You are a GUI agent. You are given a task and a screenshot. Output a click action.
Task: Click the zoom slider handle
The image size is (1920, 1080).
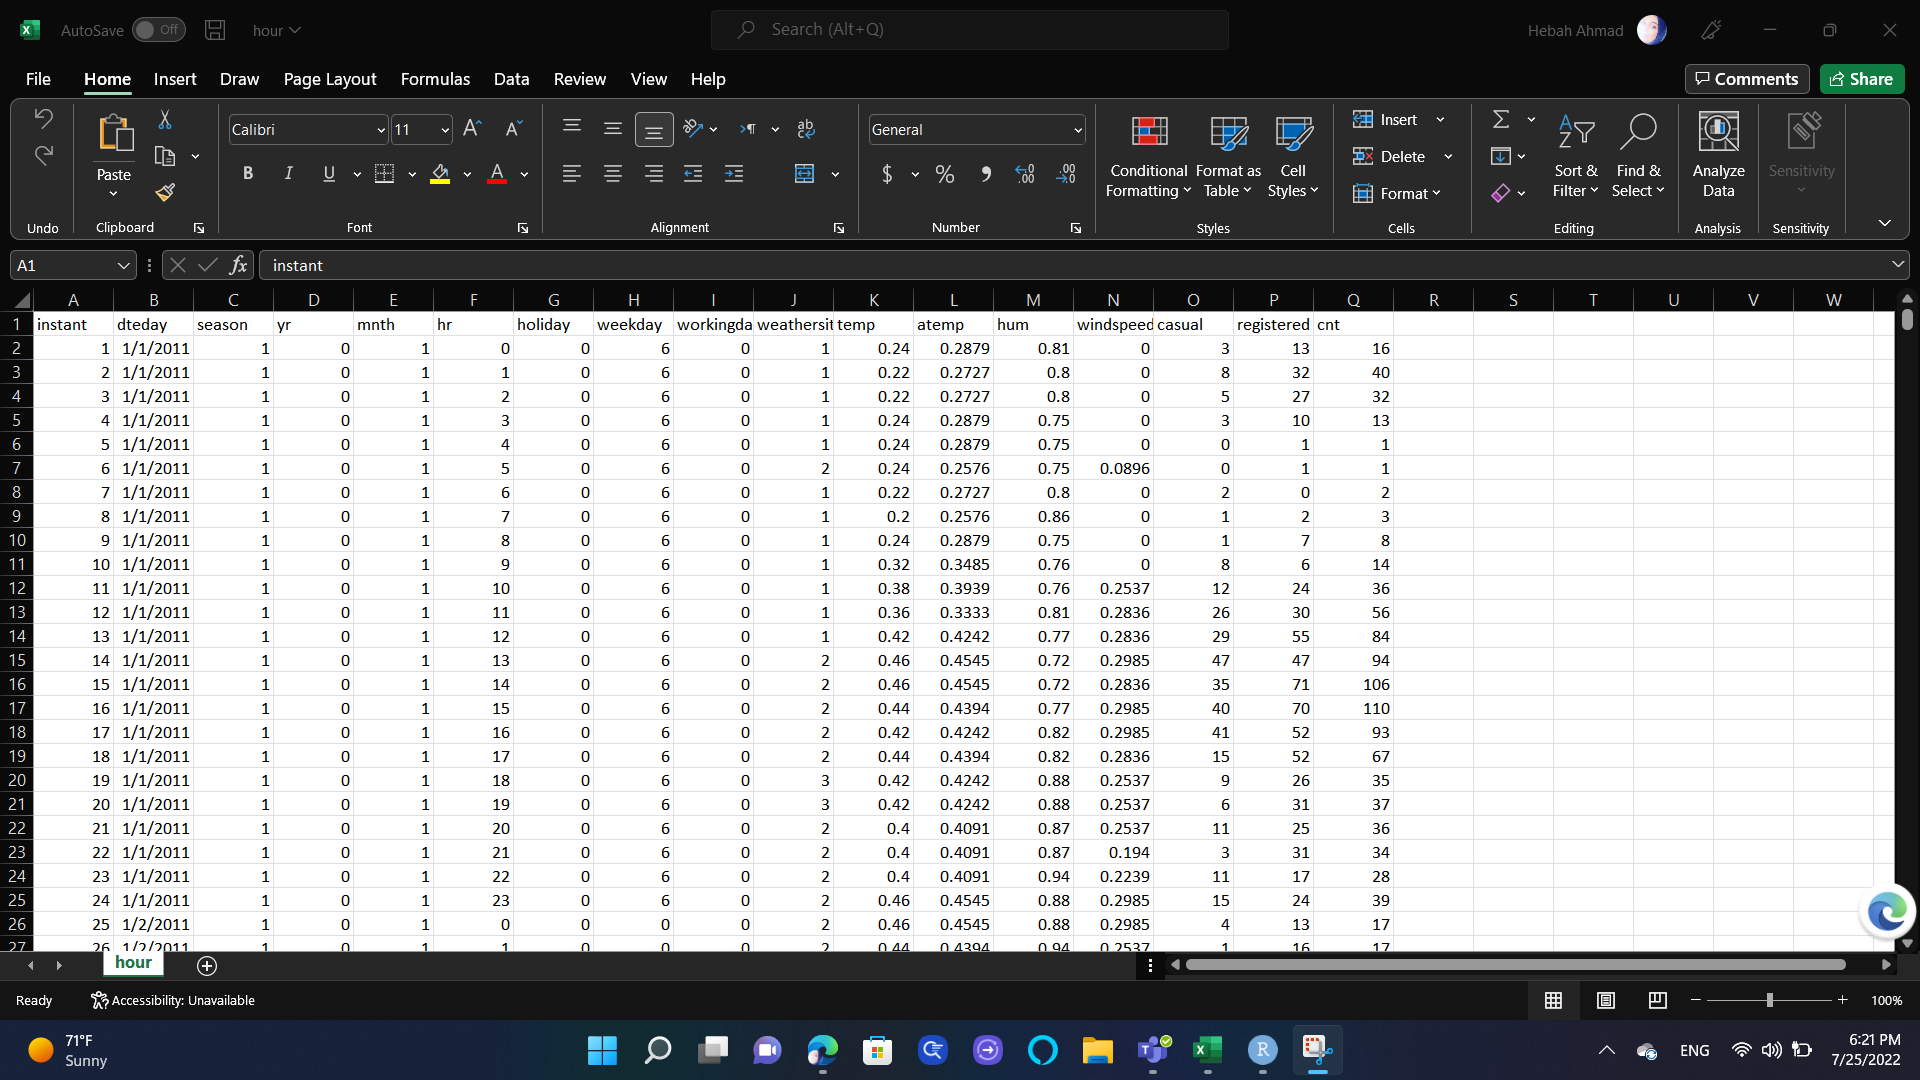tap(1769, 1000)
